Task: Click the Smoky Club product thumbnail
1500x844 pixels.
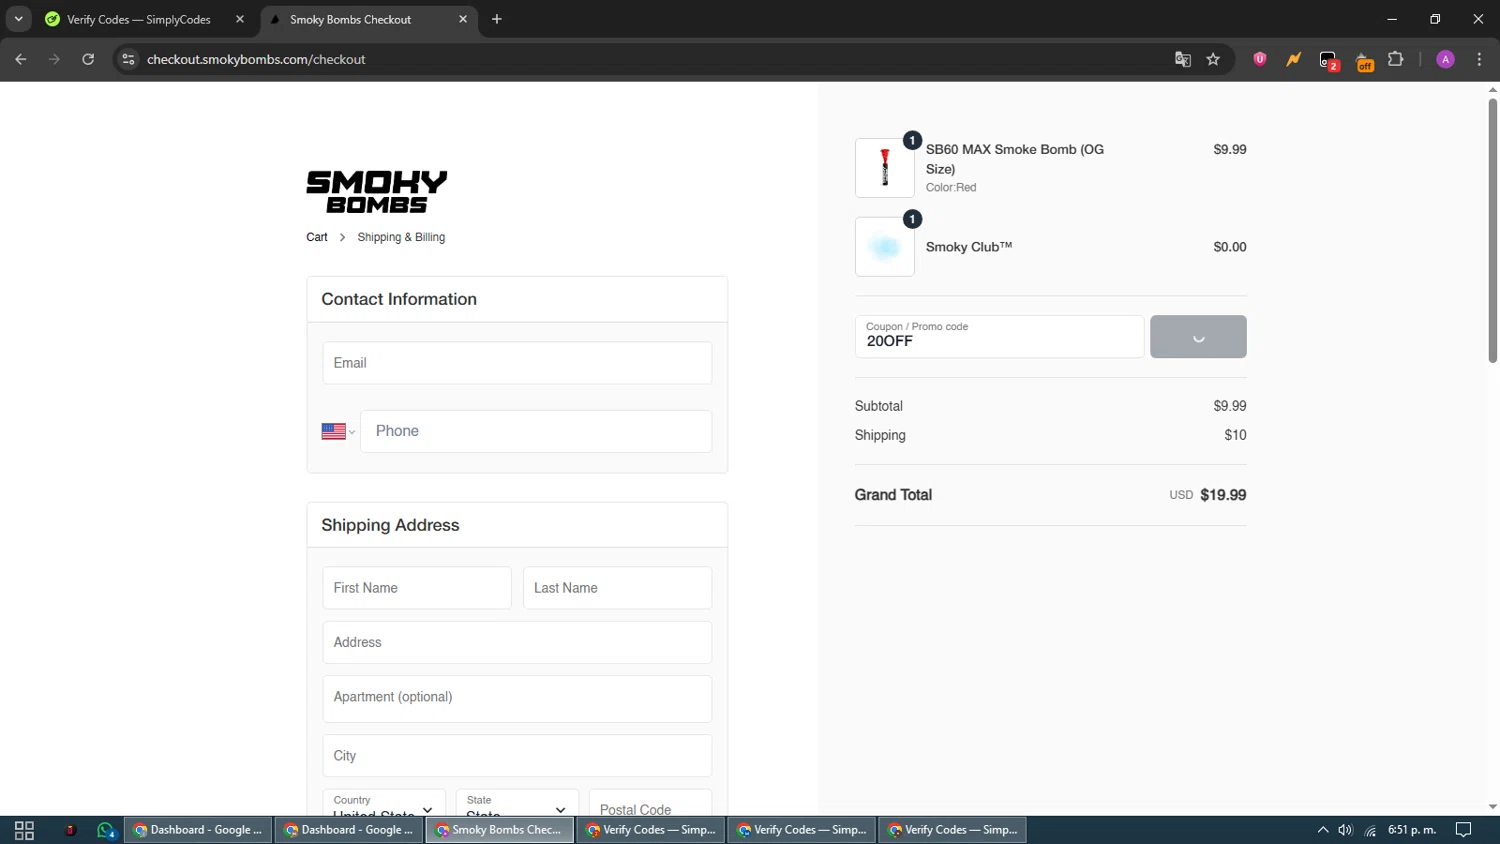Action: click(885, 247)
